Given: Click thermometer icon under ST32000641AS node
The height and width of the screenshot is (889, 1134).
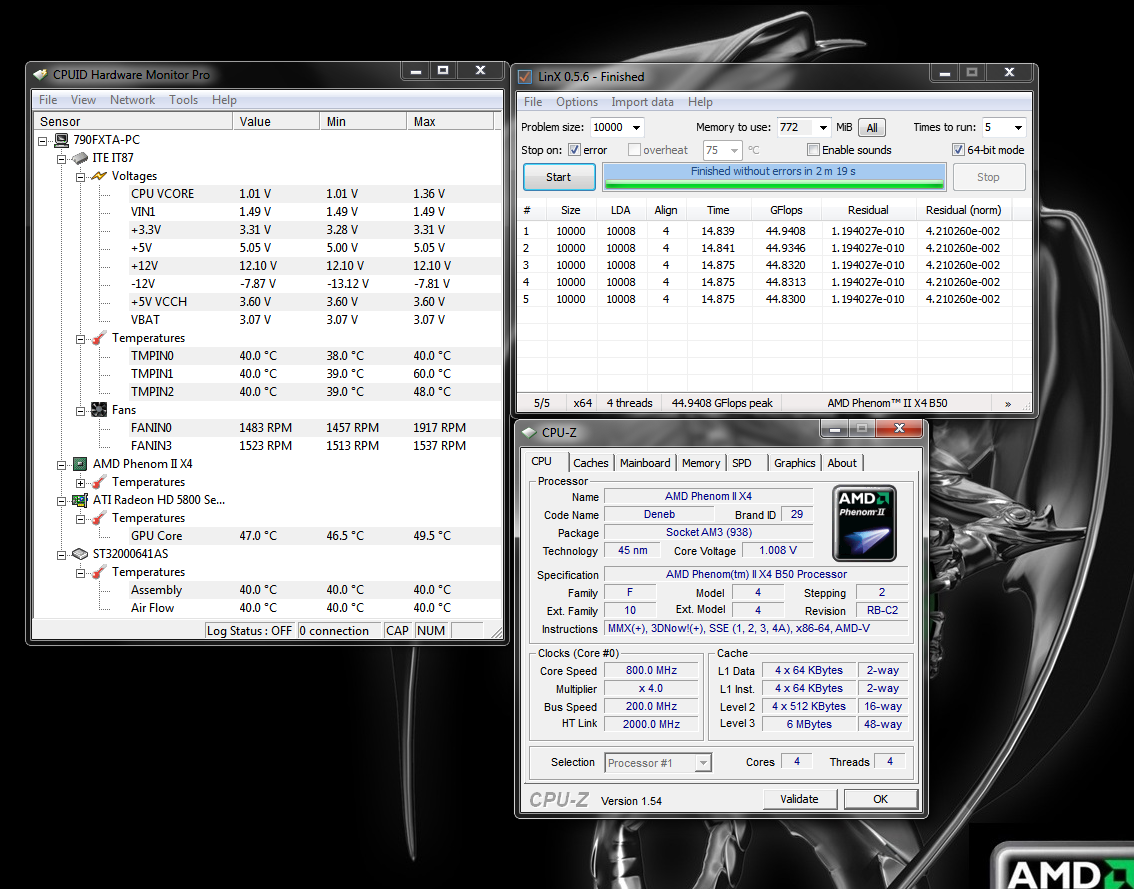Looking at the screenshot, I should point(99,572).
